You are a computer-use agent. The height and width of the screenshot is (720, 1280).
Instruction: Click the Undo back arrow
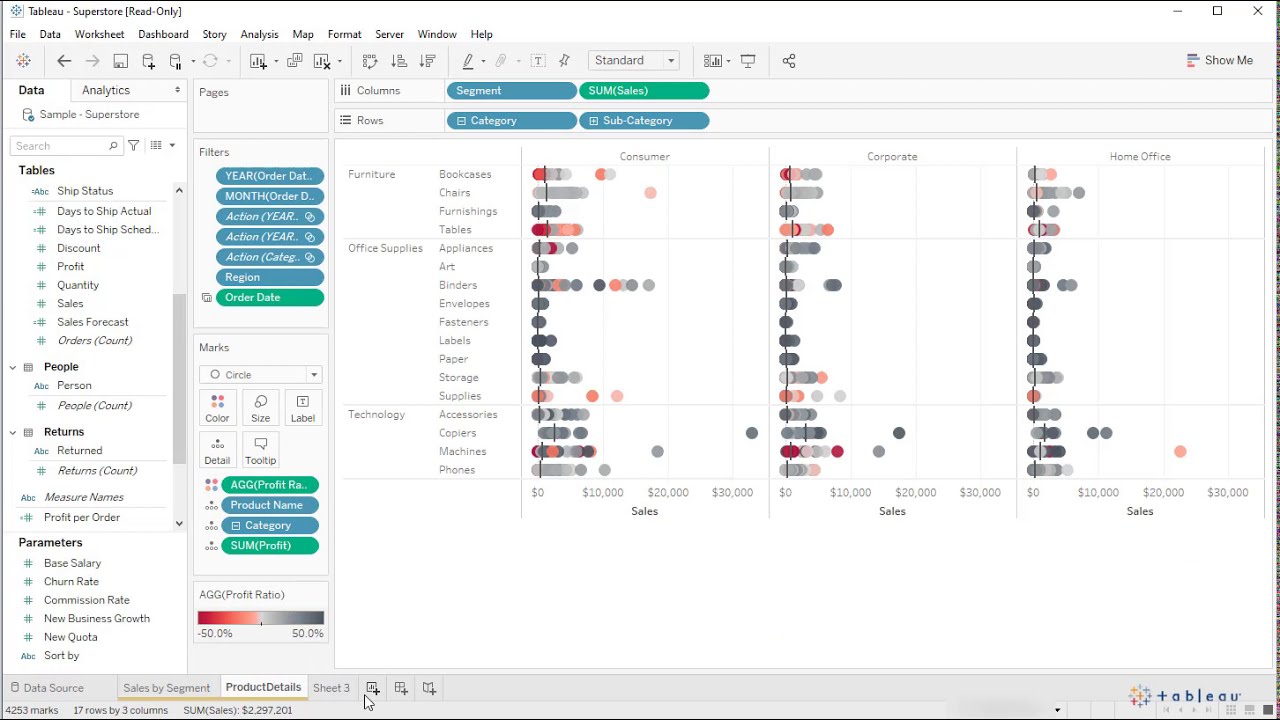(64, 61)
